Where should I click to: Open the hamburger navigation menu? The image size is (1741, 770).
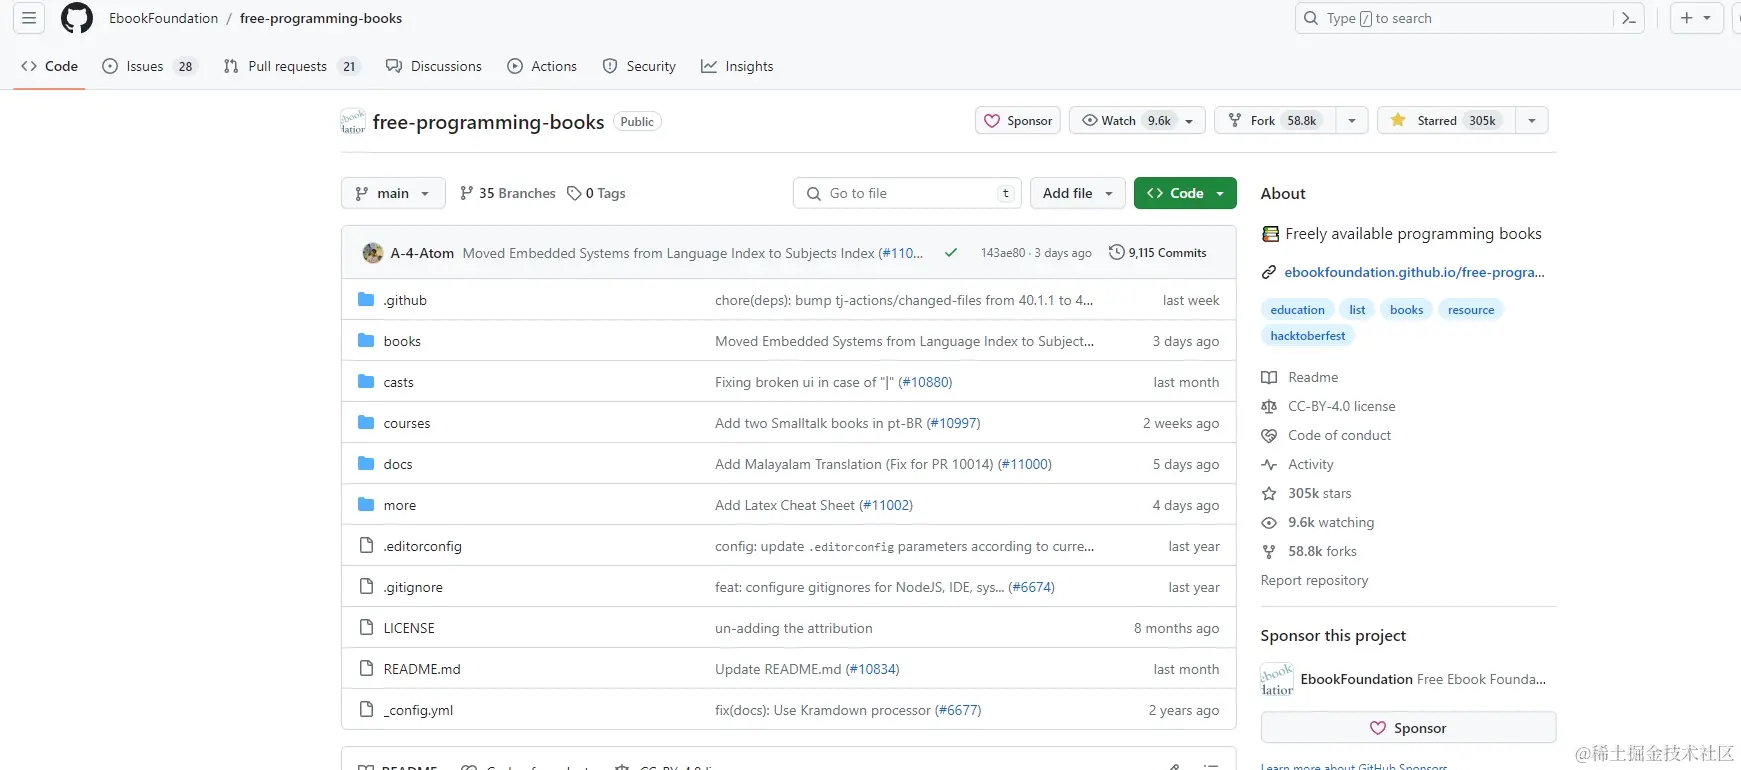point(29,18)
